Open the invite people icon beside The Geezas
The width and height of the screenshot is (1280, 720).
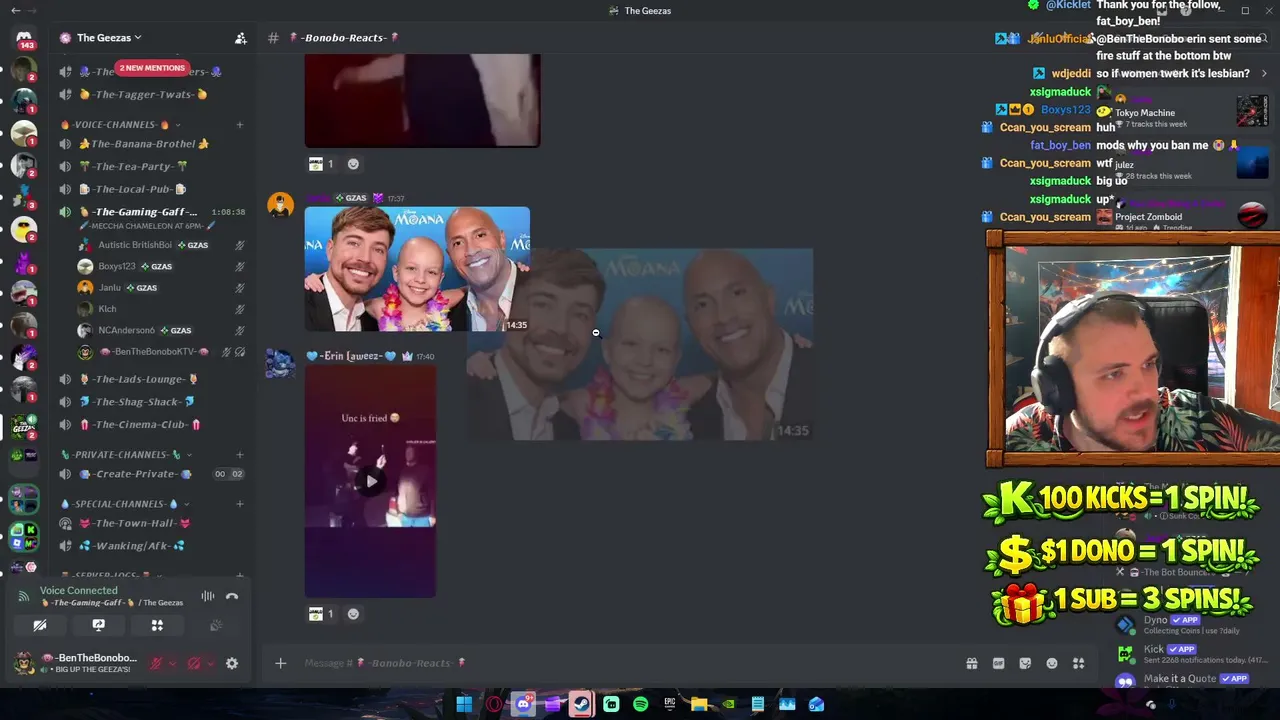click(x=241, y=38)
